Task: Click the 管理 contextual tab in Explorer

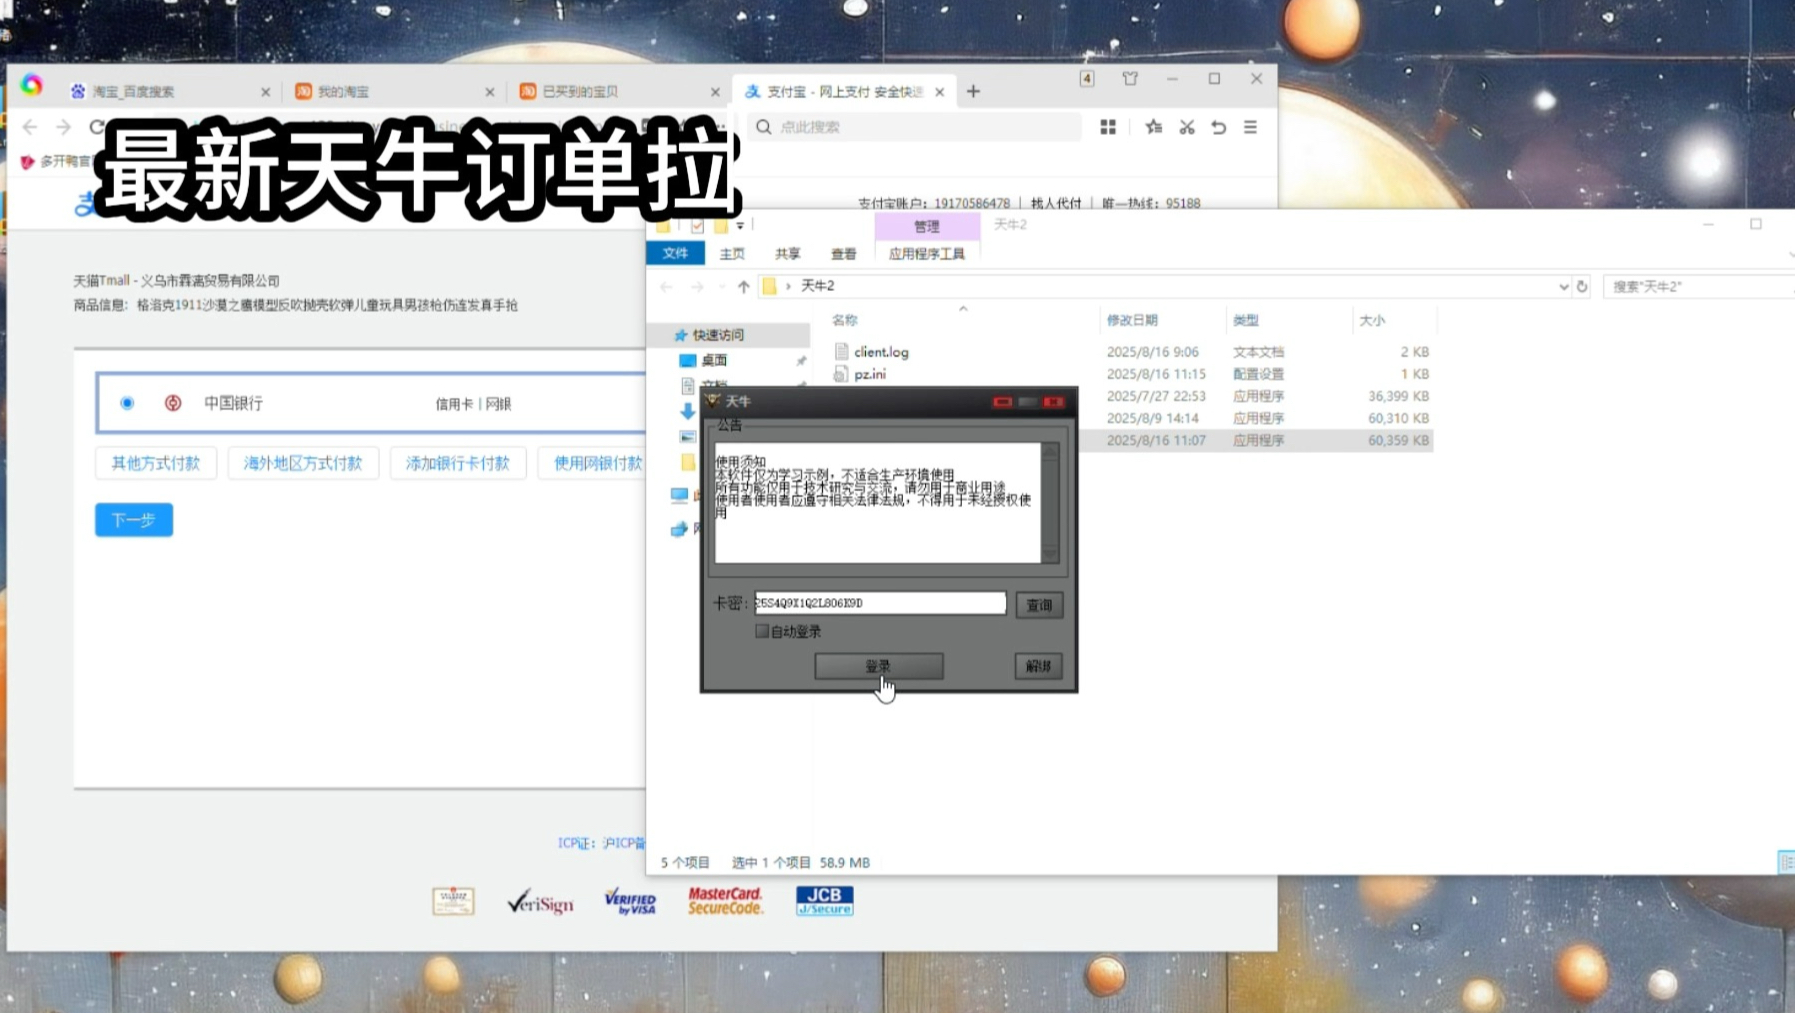Action: (x=927, y=226)
